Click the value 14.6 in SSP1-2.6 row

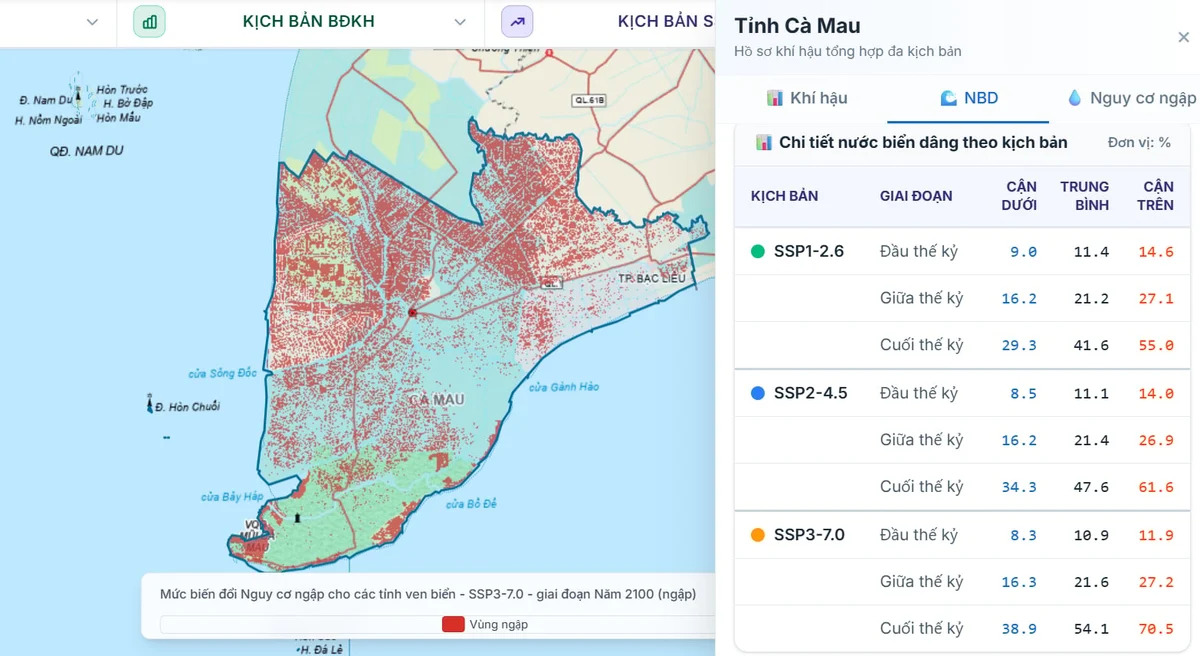pos(1155,252)
